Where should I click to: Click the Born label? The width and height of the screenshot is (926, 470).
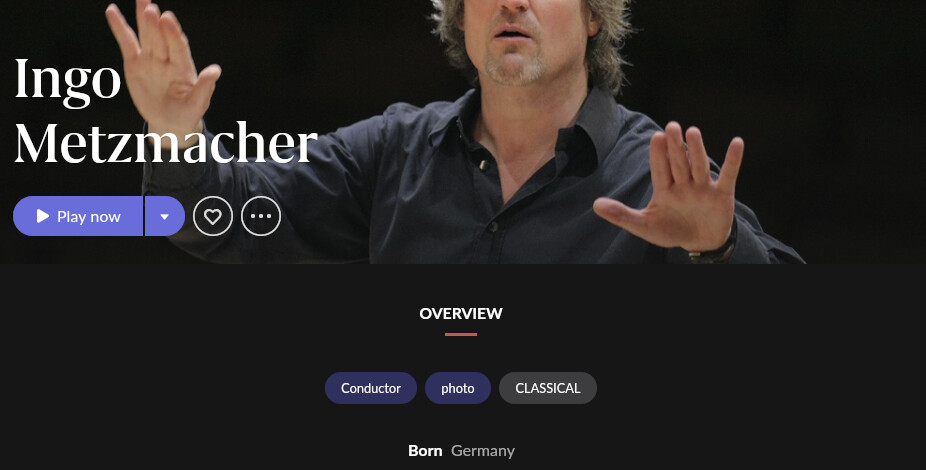tap(425, 451)
